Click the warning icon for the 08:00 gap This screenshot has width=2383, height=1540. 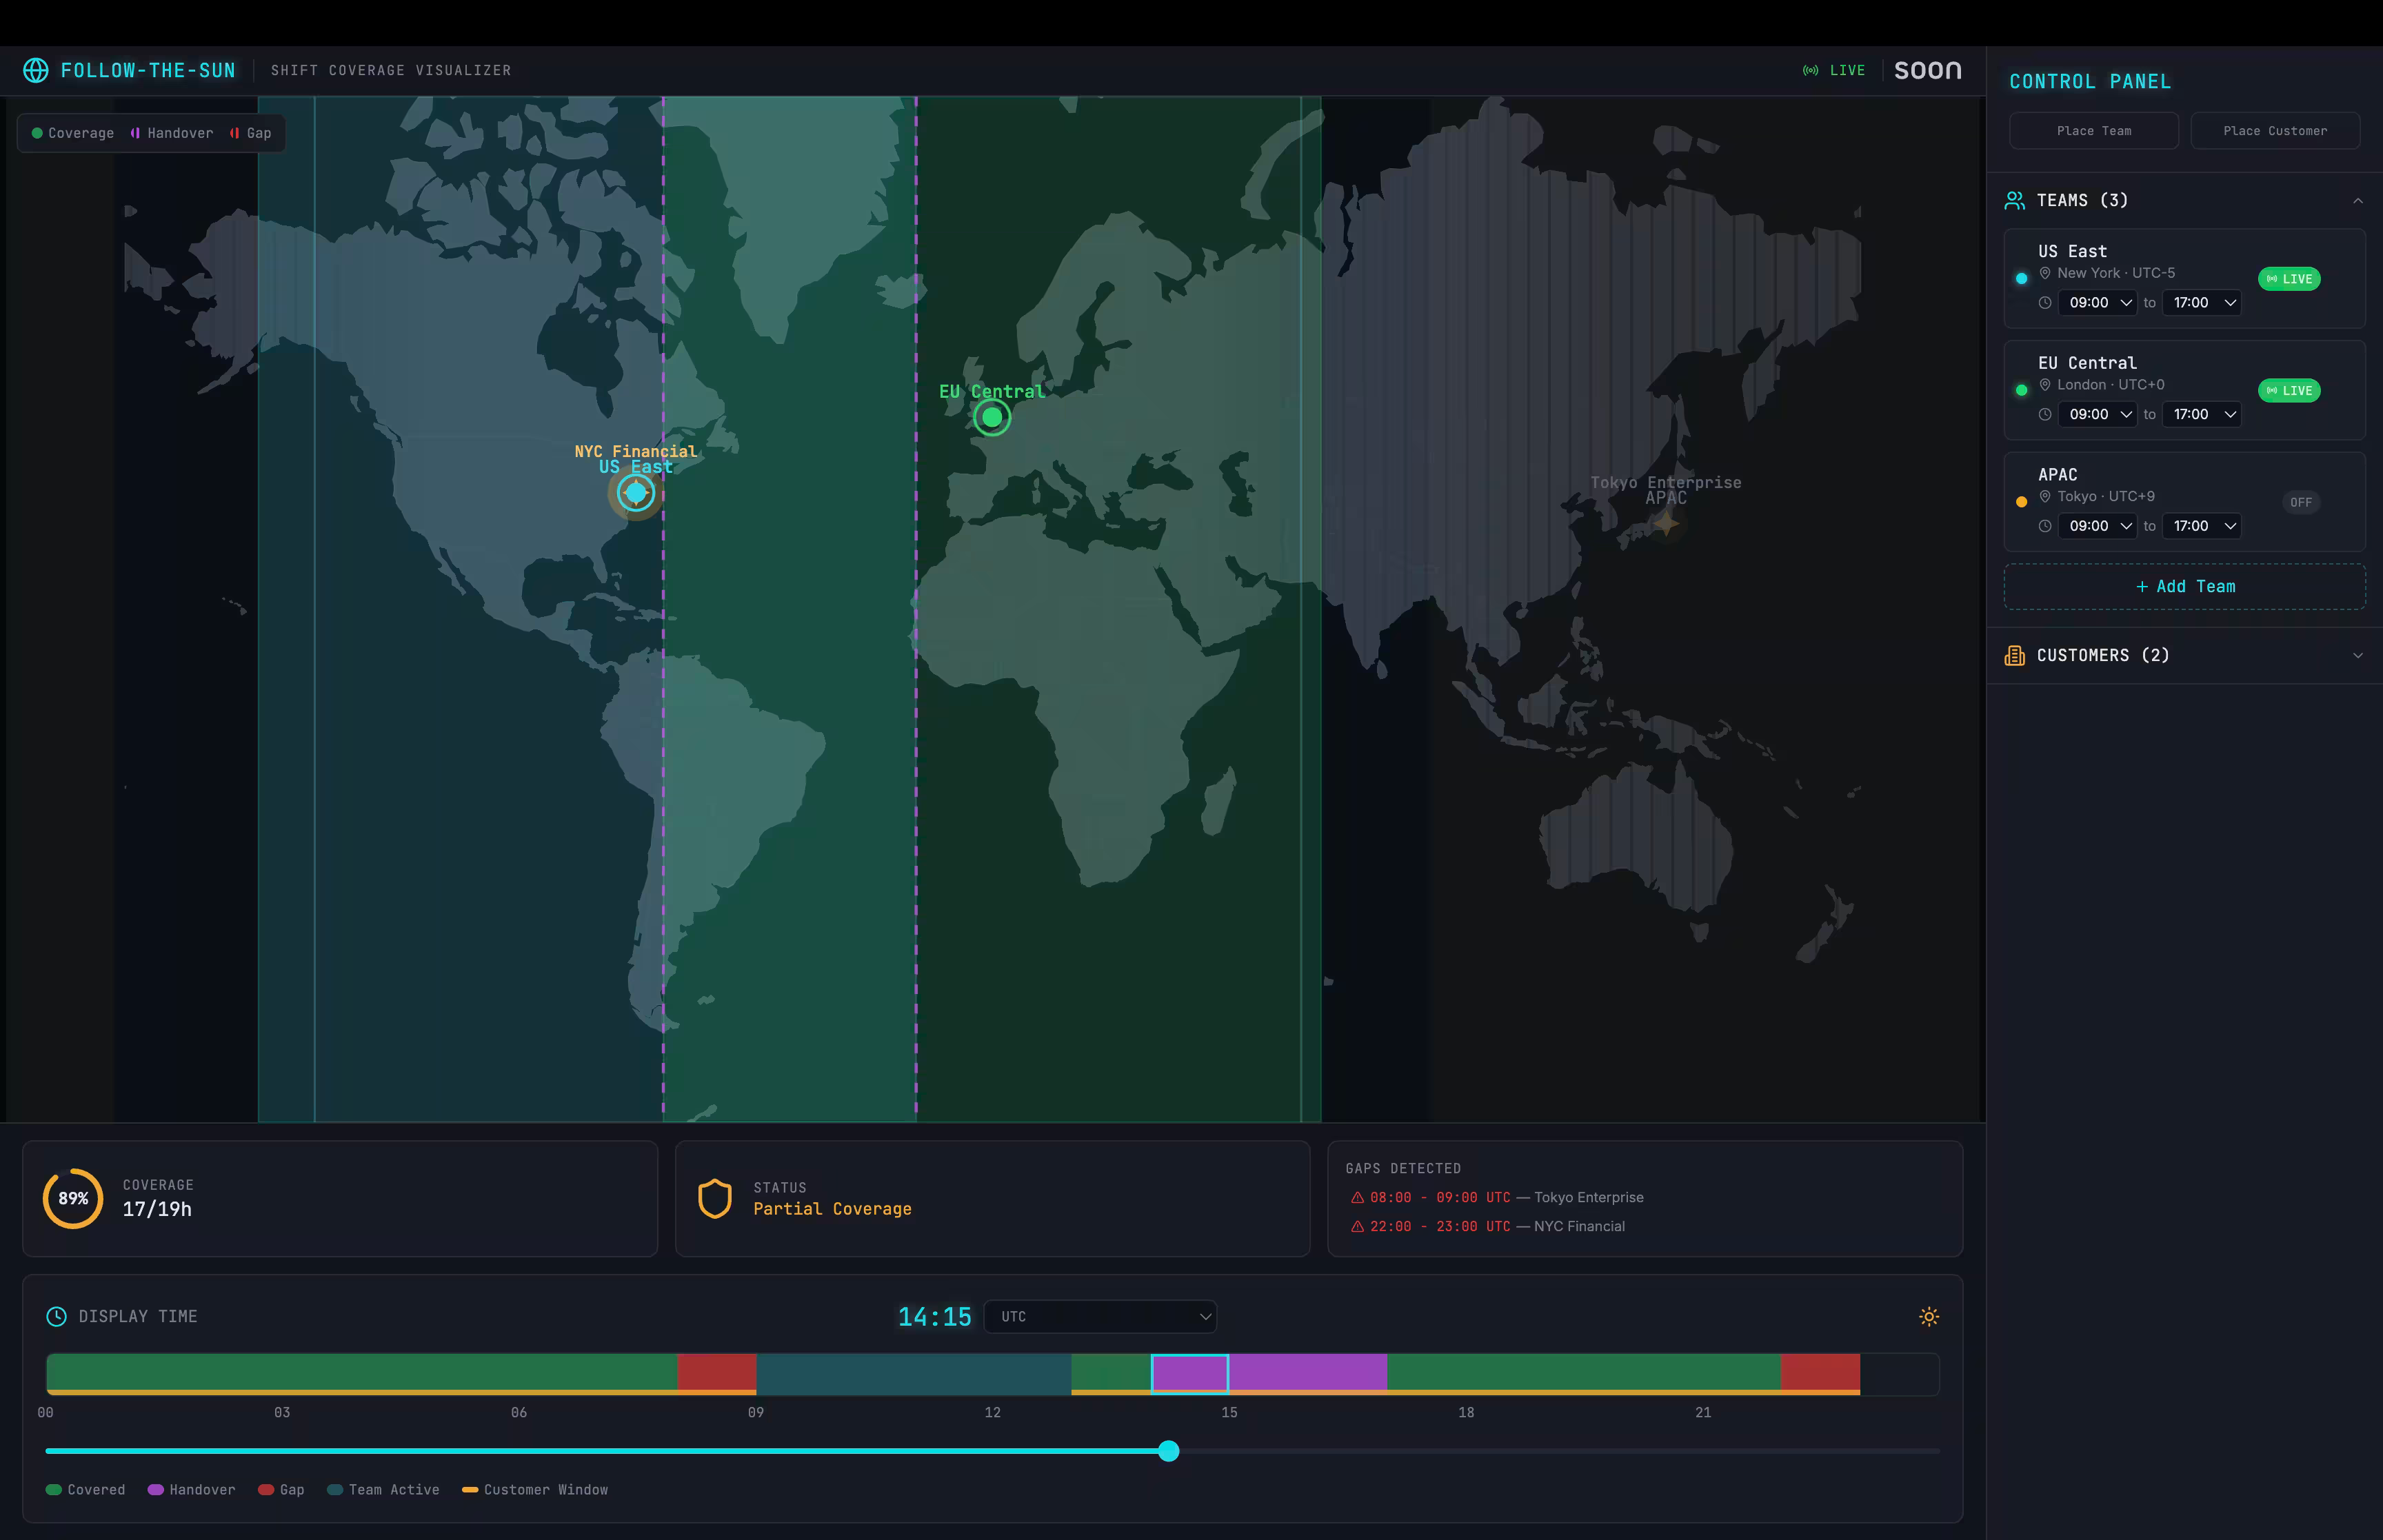coord(1357,1197)
